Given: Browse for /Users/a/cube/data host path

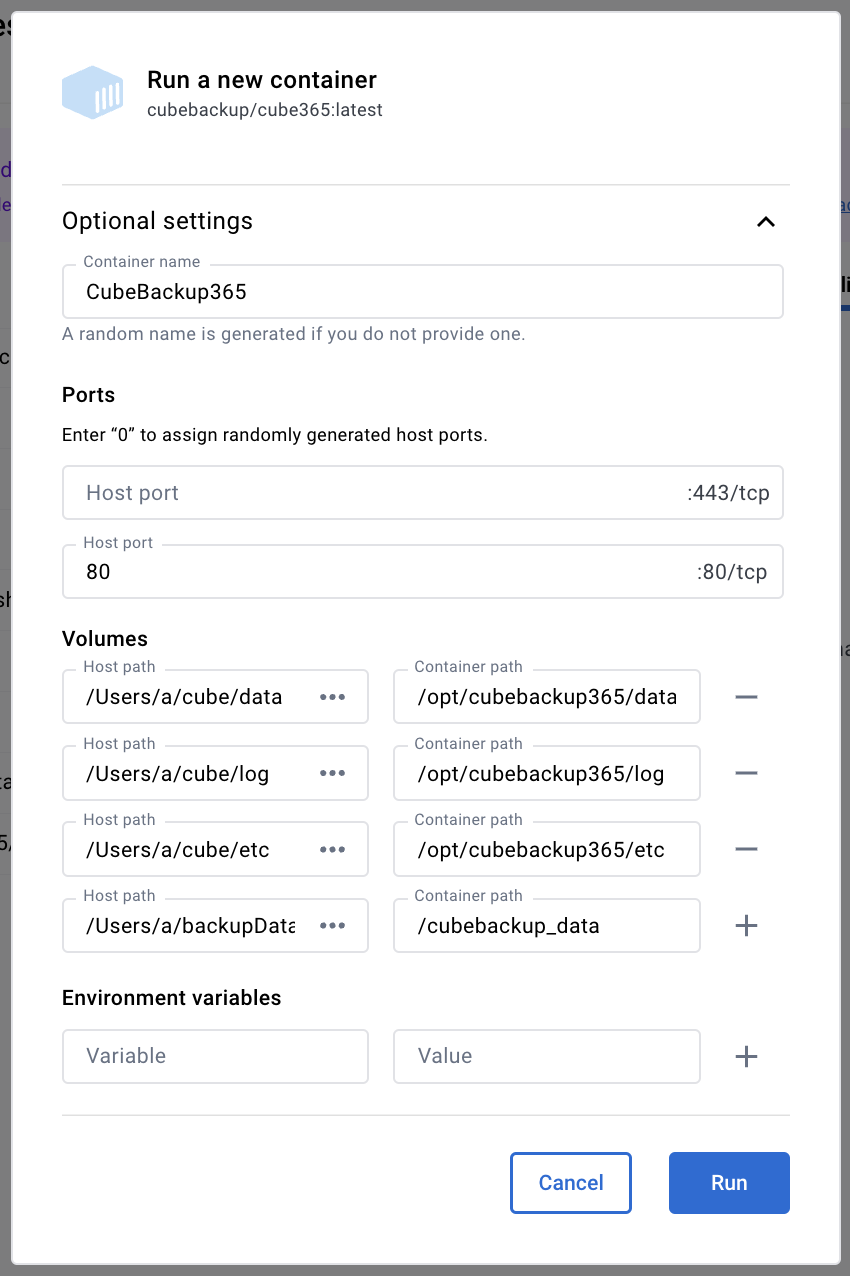Looking at the screenshot, I should [333, 697].
